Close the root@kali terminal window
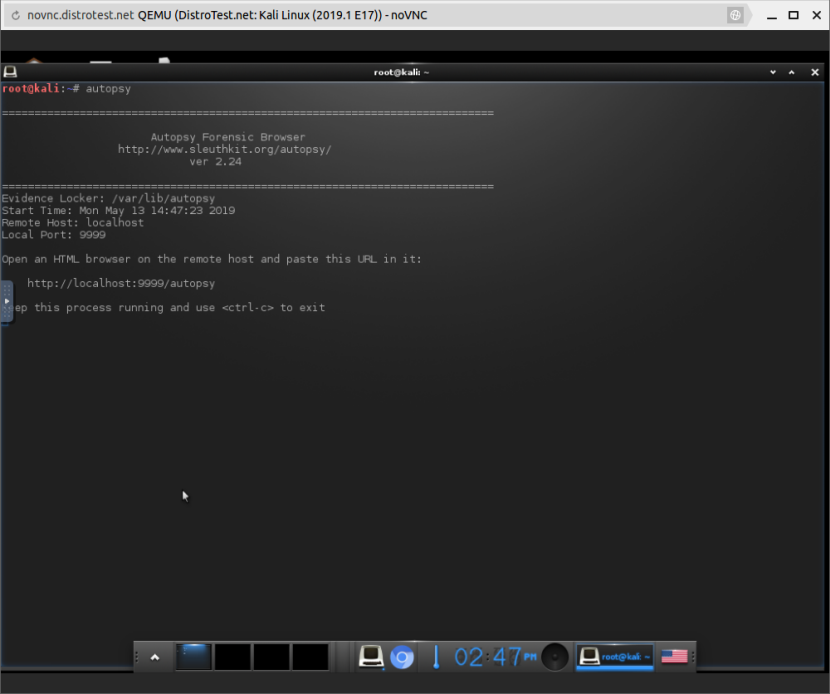Image resolution: width=830 pixels, height=694 pixels. tap(815, 72)
